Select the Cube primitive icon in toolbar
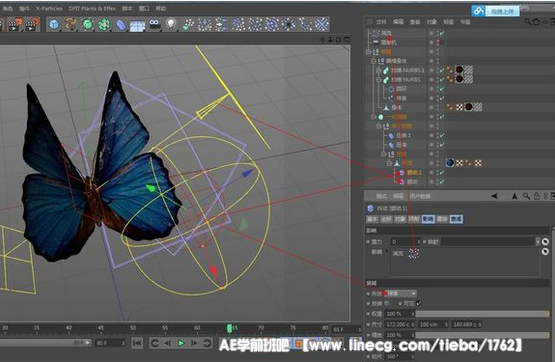555x362 pixels. (x=54, y=24)
